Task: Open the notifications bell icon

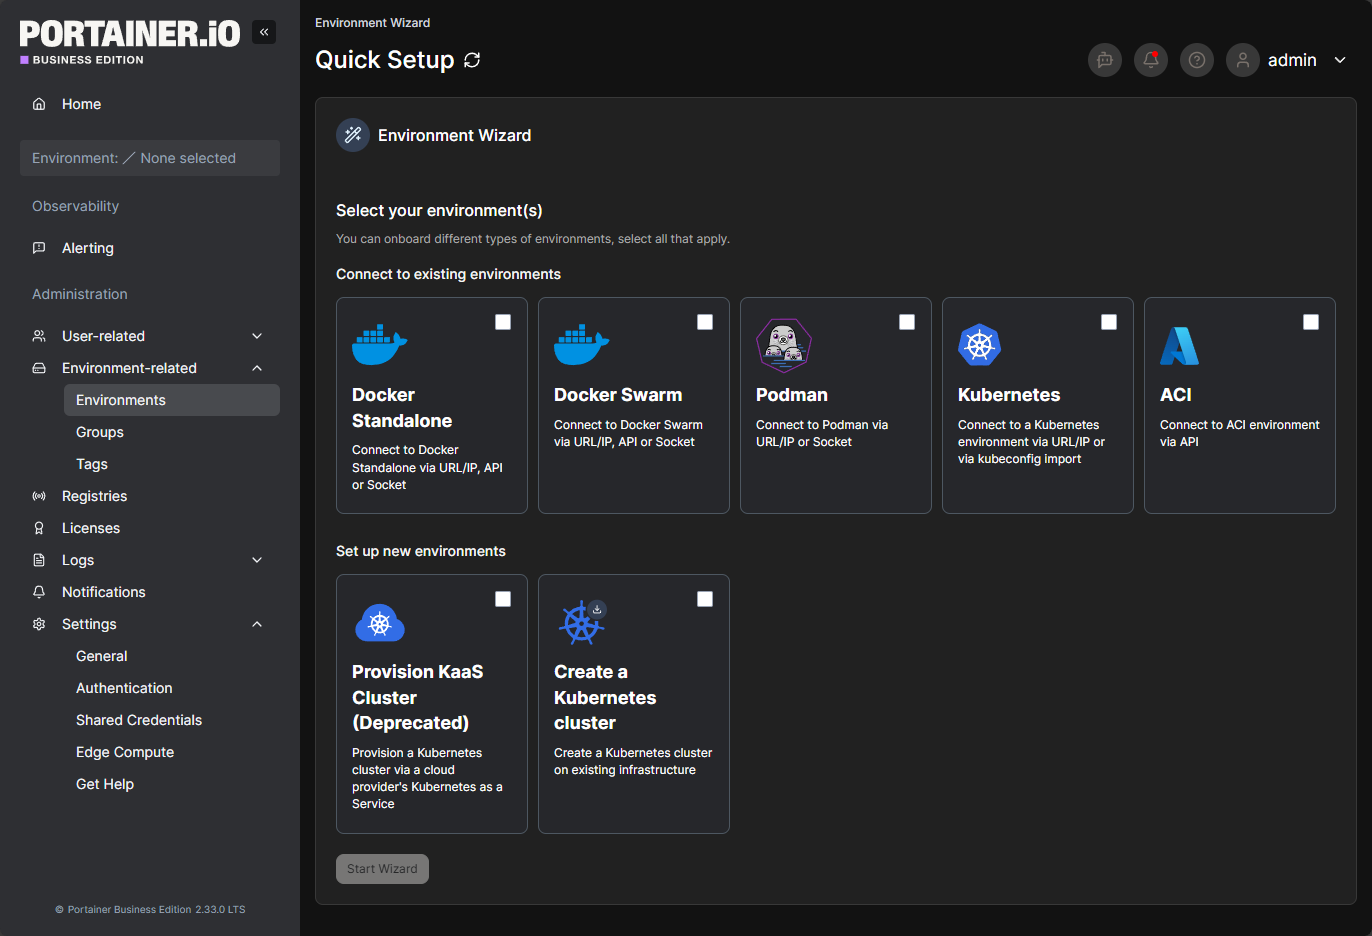Action: (1151, 60)
